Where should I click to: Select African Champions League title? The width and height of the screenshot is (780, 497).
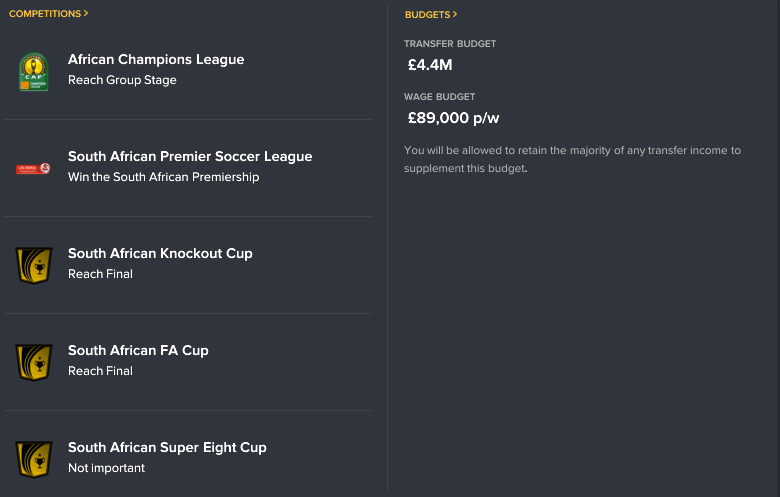[156, 59]
